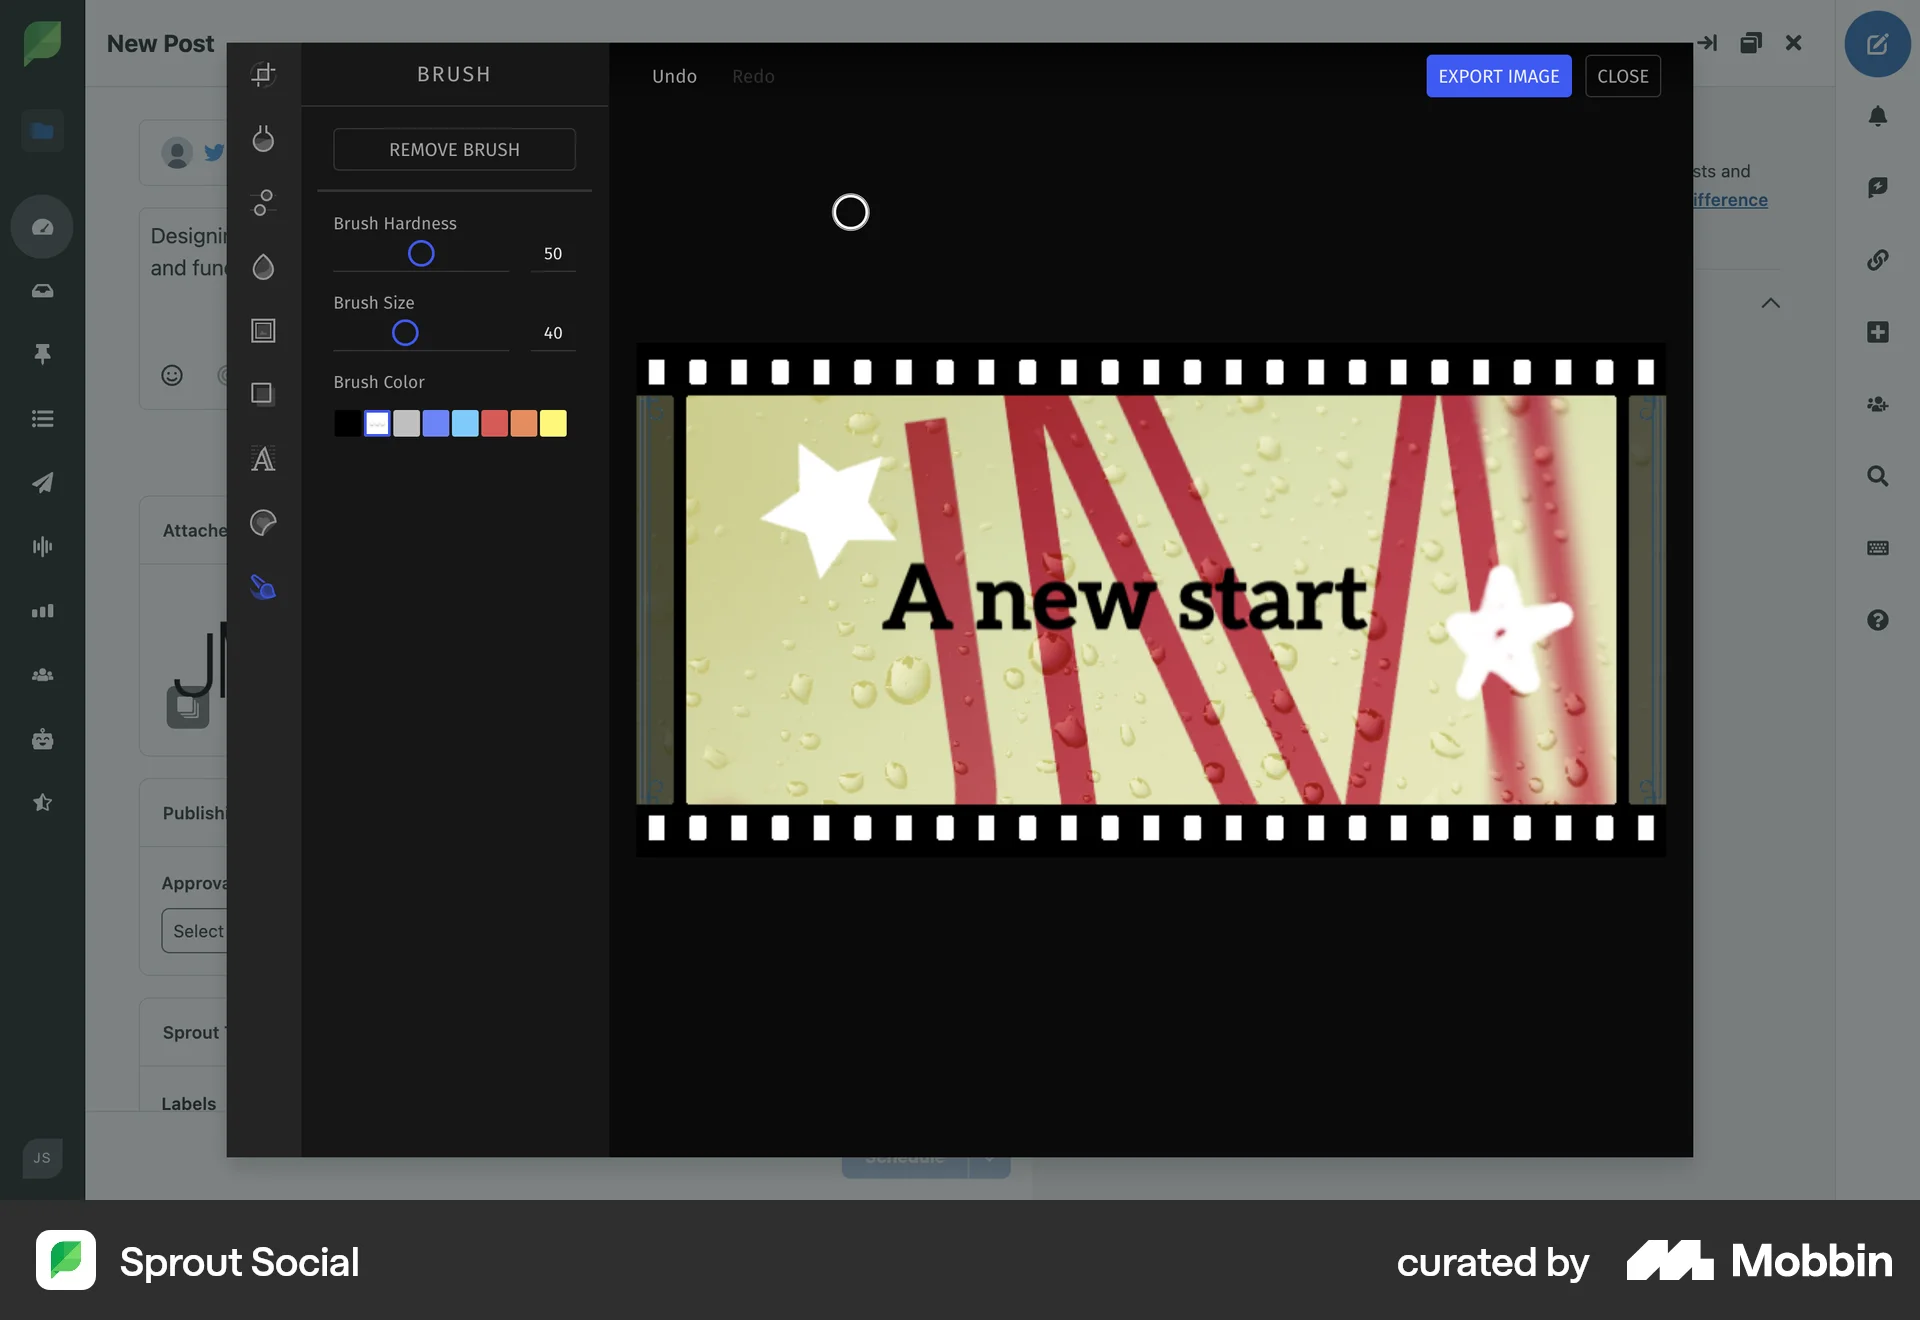Click the EXPORT IMAGE button

tap(1498, 76)
